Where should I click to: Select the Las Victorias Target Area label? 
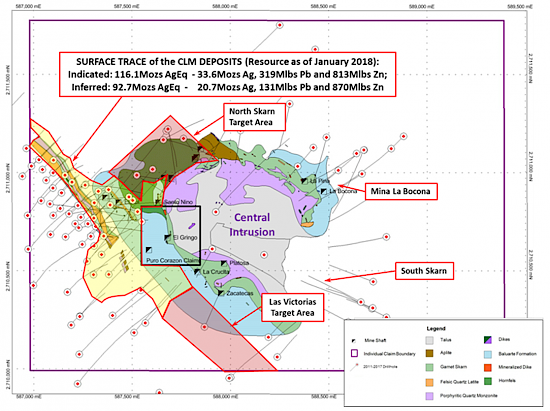293,308
